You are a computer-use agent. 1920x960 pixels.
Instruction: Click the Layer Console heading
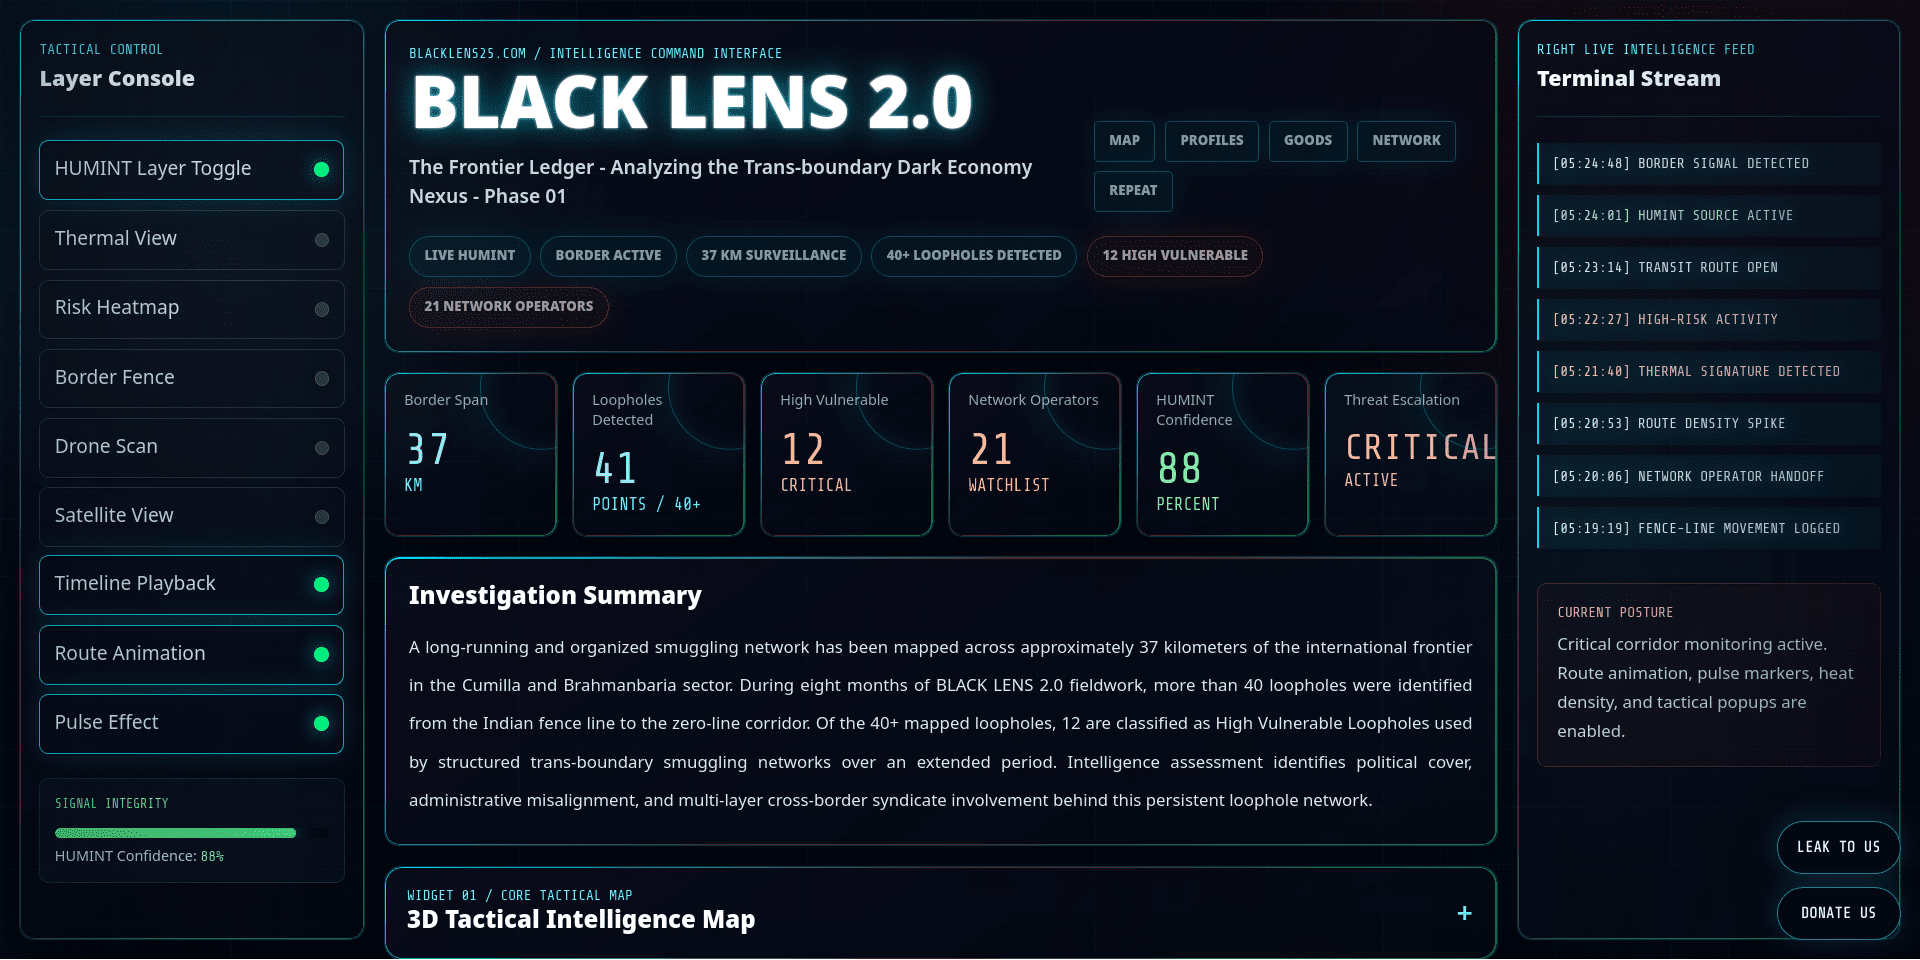tap(117, 79)
